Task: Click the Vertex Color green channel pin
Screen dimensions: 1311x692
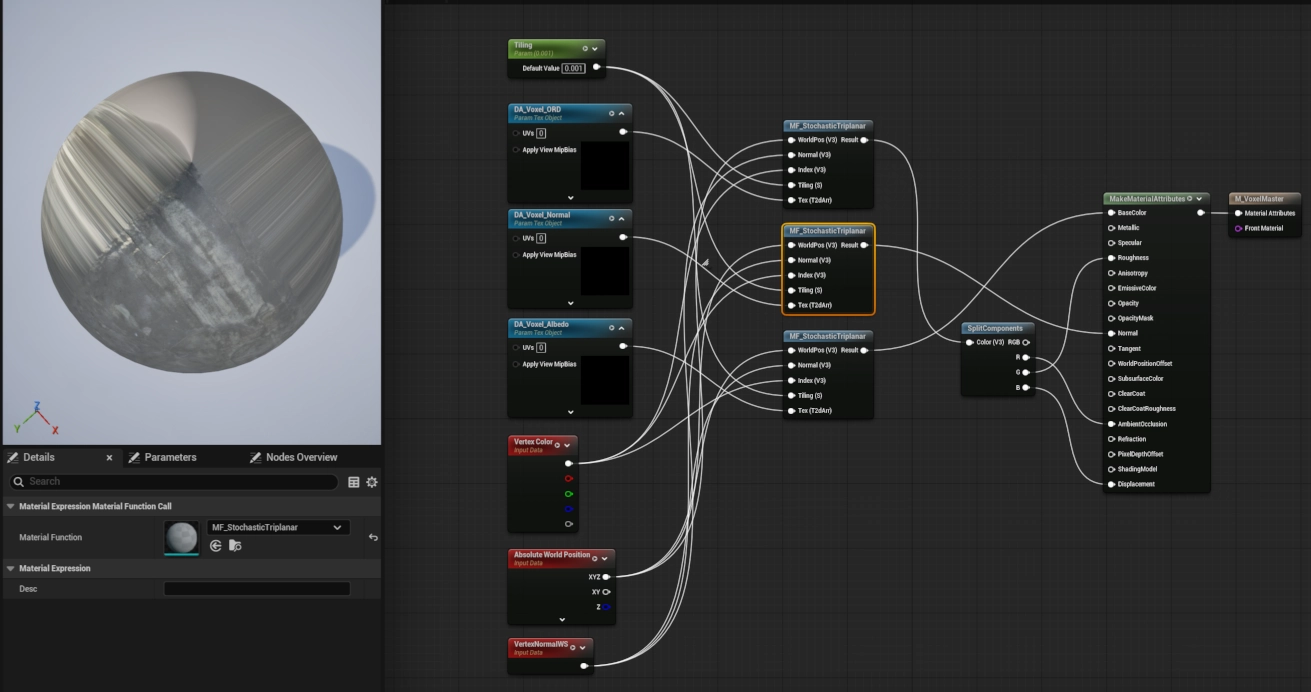Action: pyautogui.click(x=569, y=493)
